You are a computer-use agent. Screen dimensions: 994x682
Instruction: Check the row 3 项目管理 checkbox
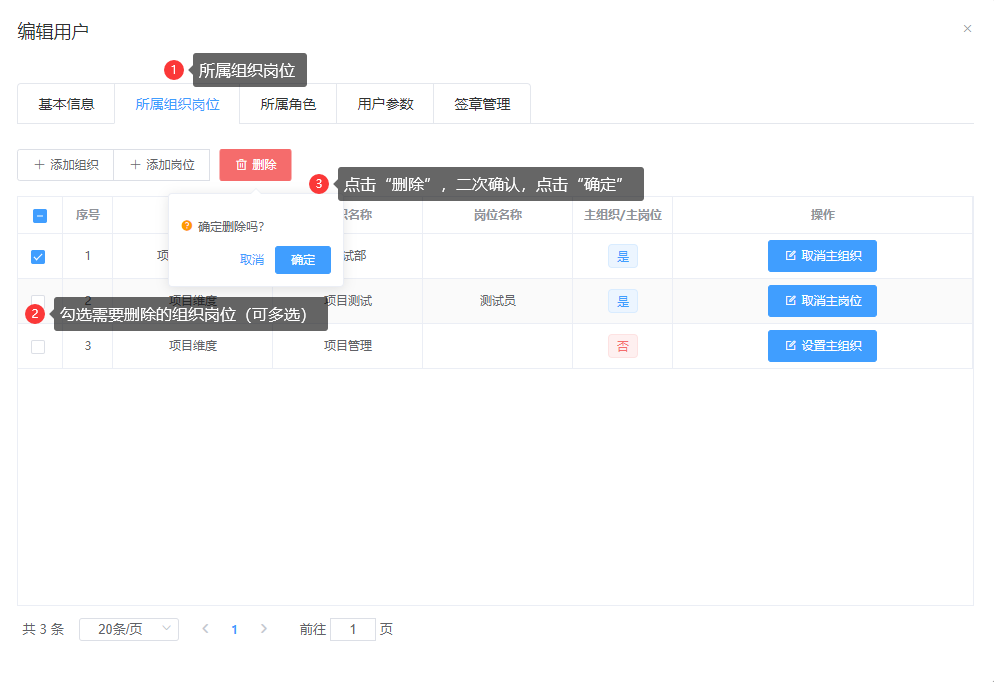click(38, 347)
